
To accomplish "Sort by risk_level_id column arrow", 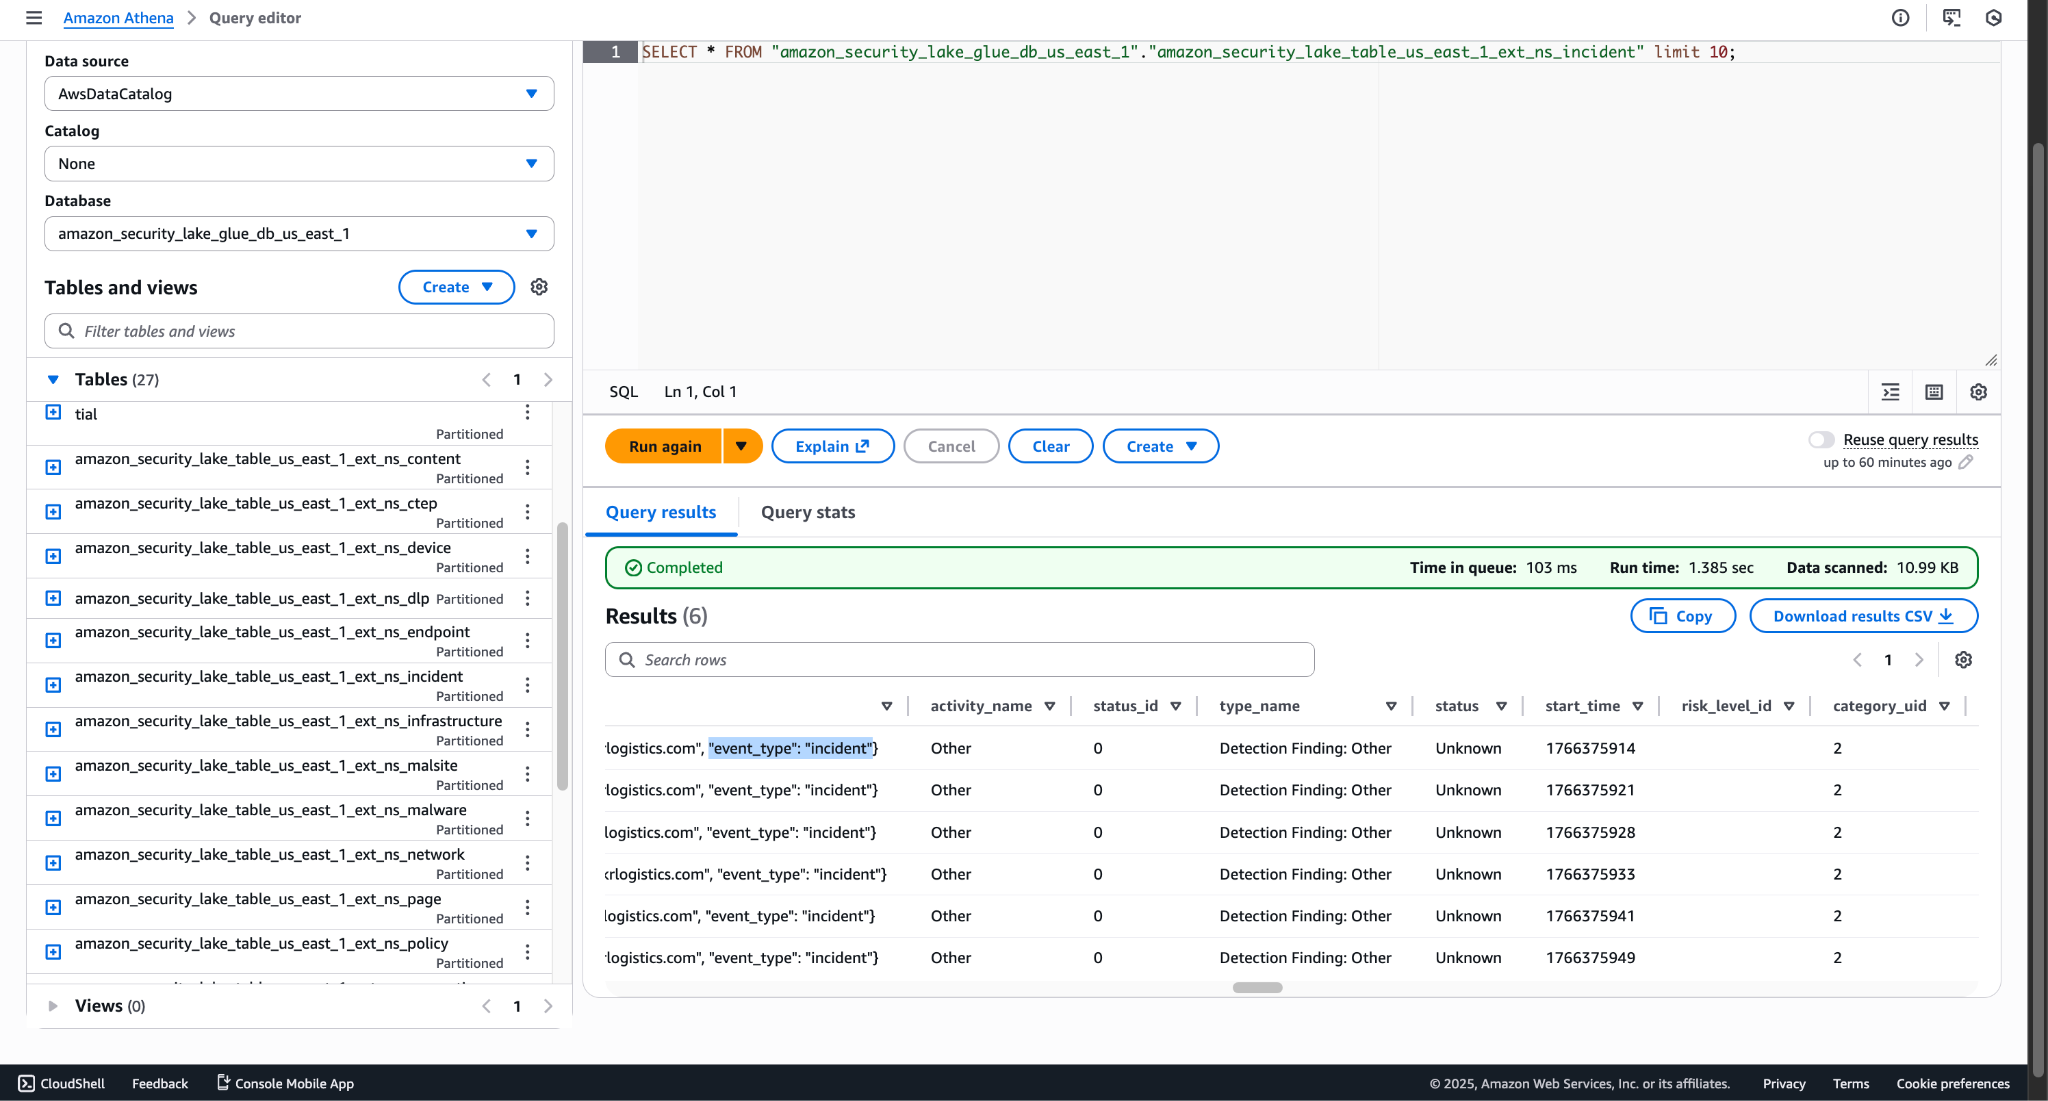I will (x=1789, y=706).
